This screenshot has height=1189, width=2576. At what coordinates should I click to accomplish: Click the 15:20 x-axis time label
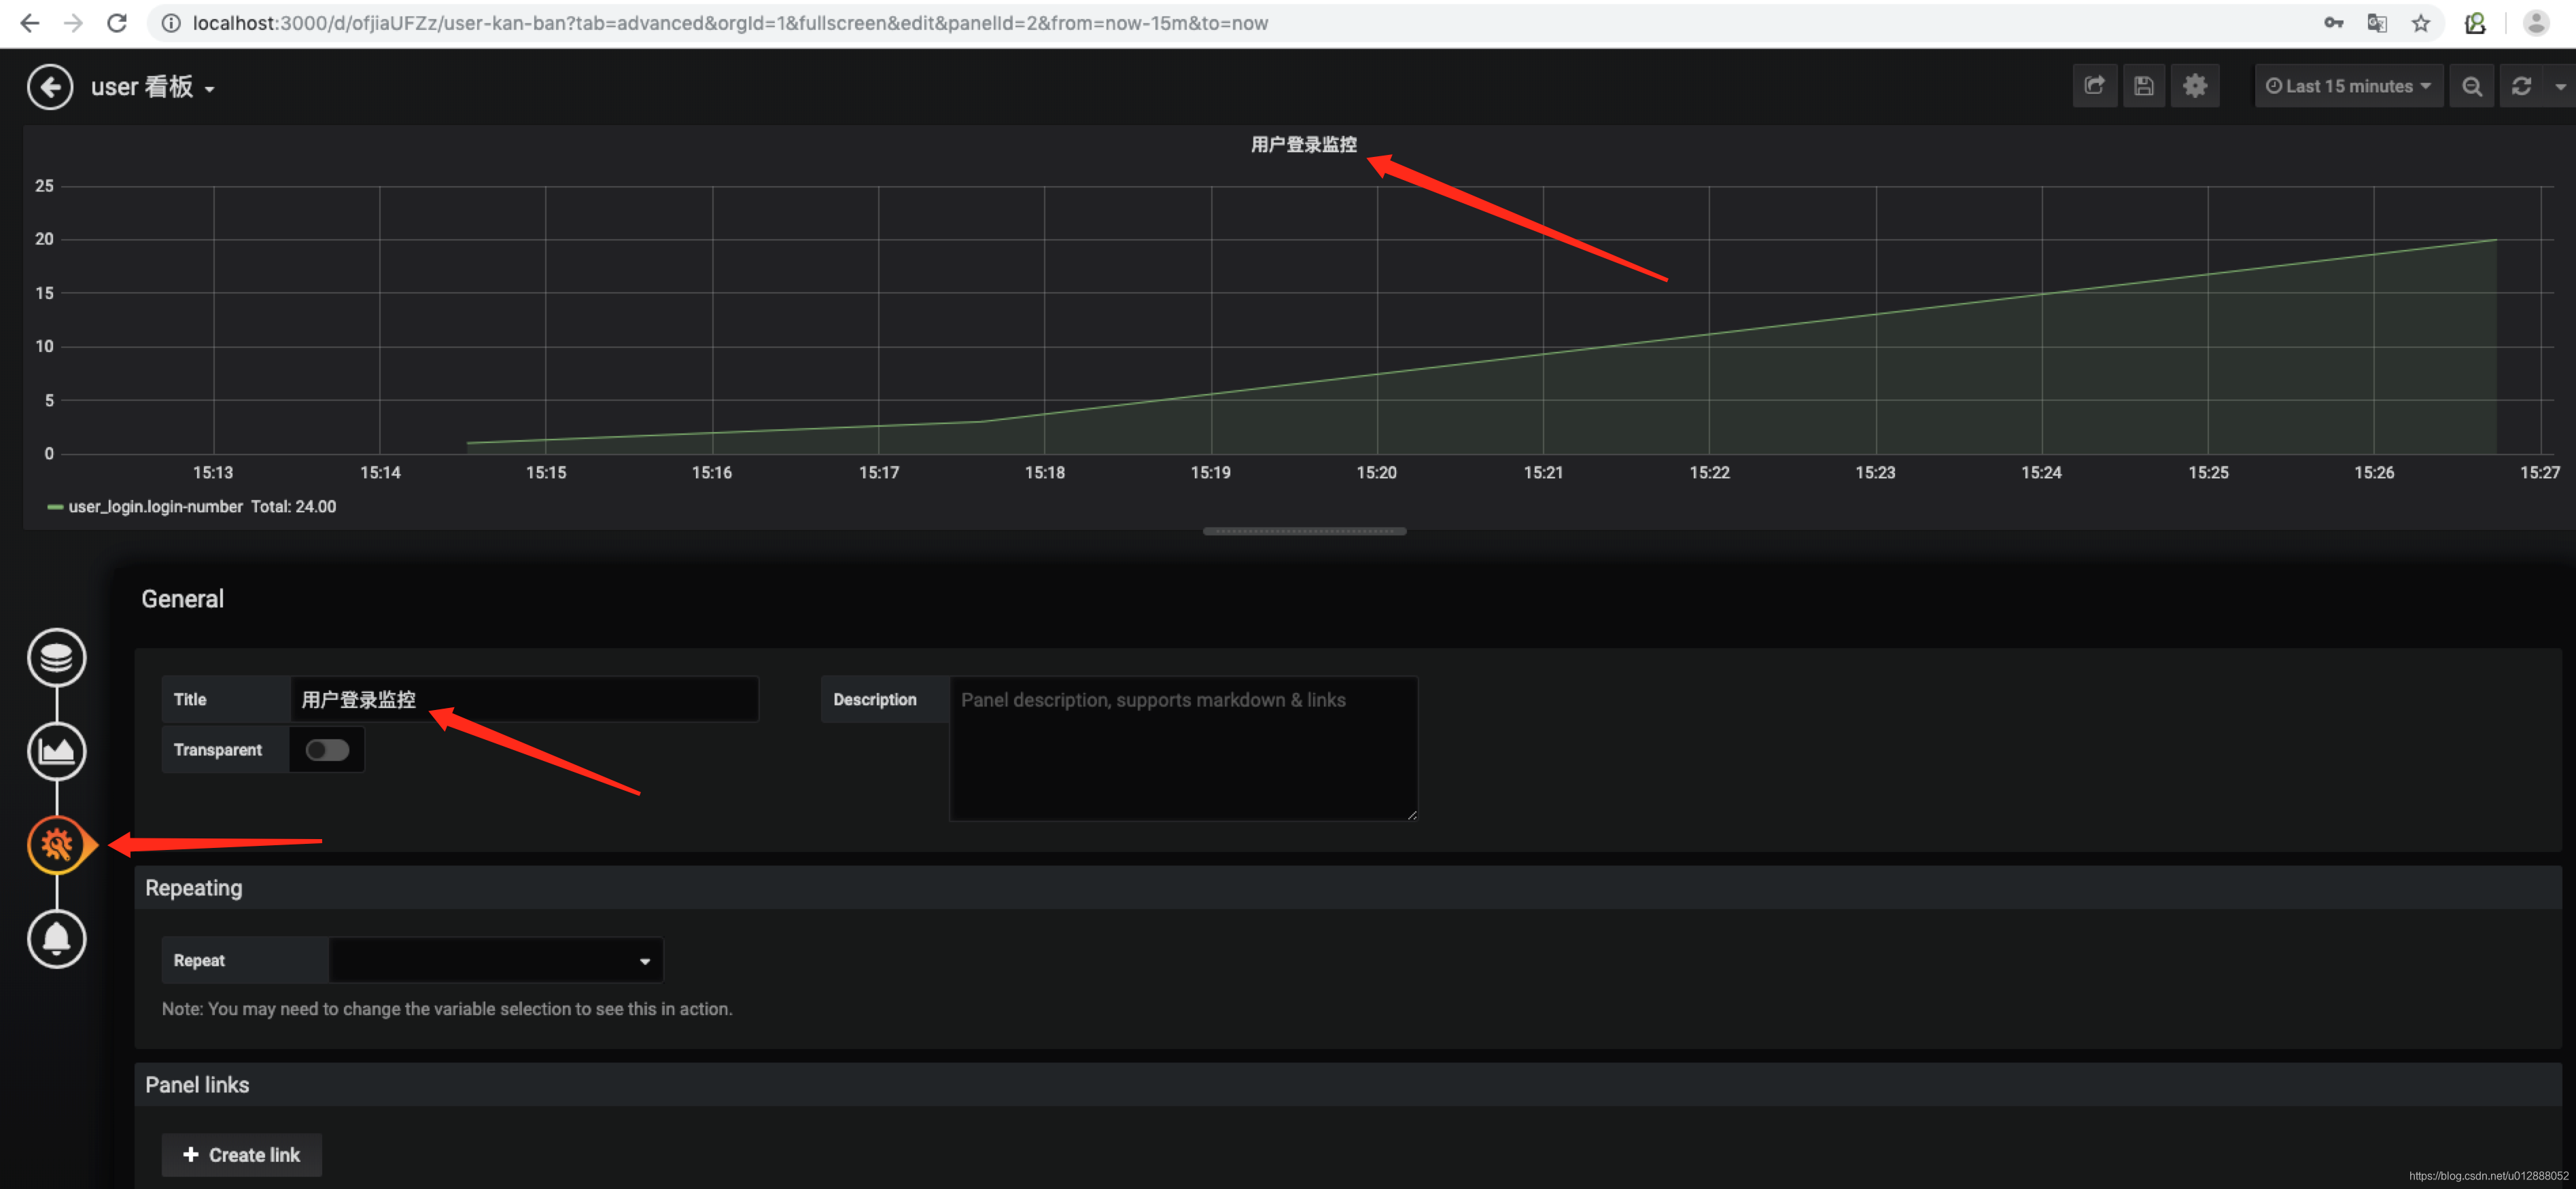(1376, 472)
